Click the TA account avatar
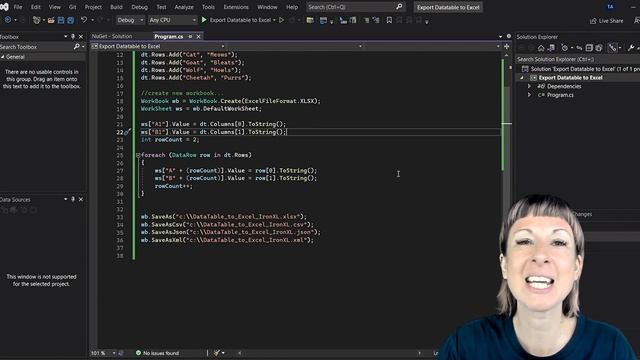The width and height of the screenshot is (640, 360). tap(611, 7)
